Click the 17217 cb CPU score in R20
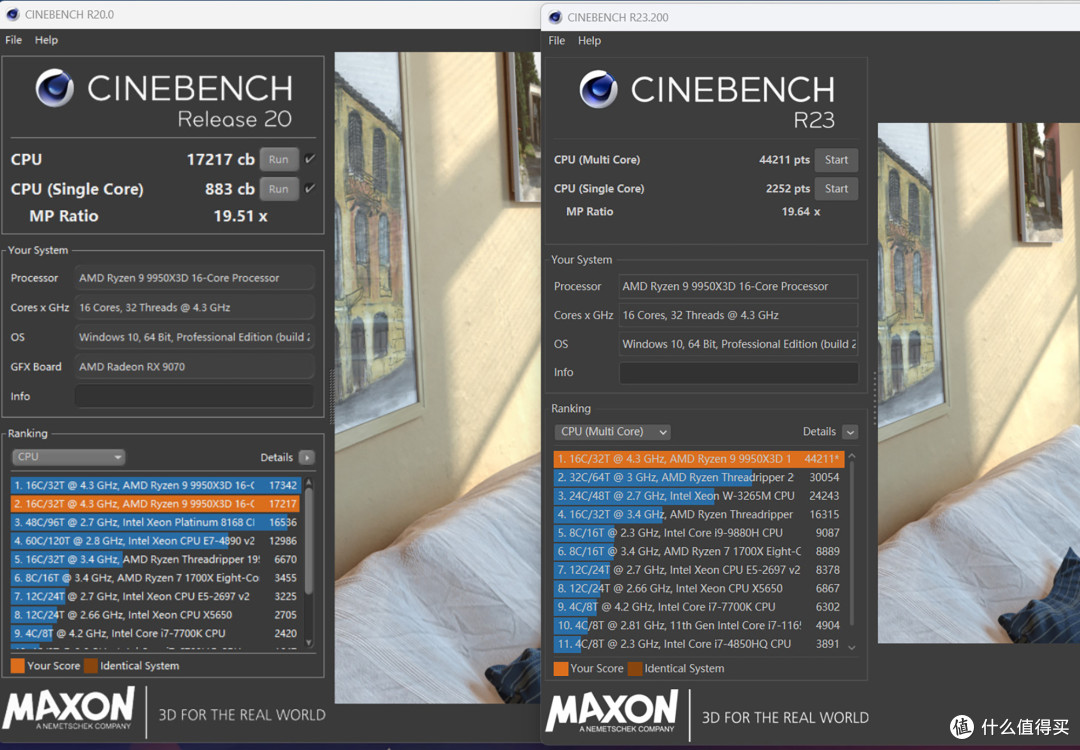 pos(220,159)
